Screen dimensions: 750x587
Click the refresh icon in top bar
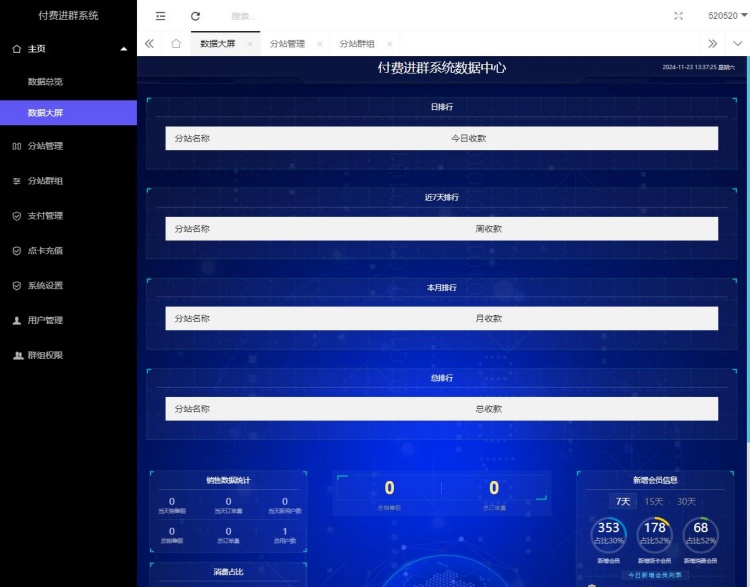(x=195, y=16)
